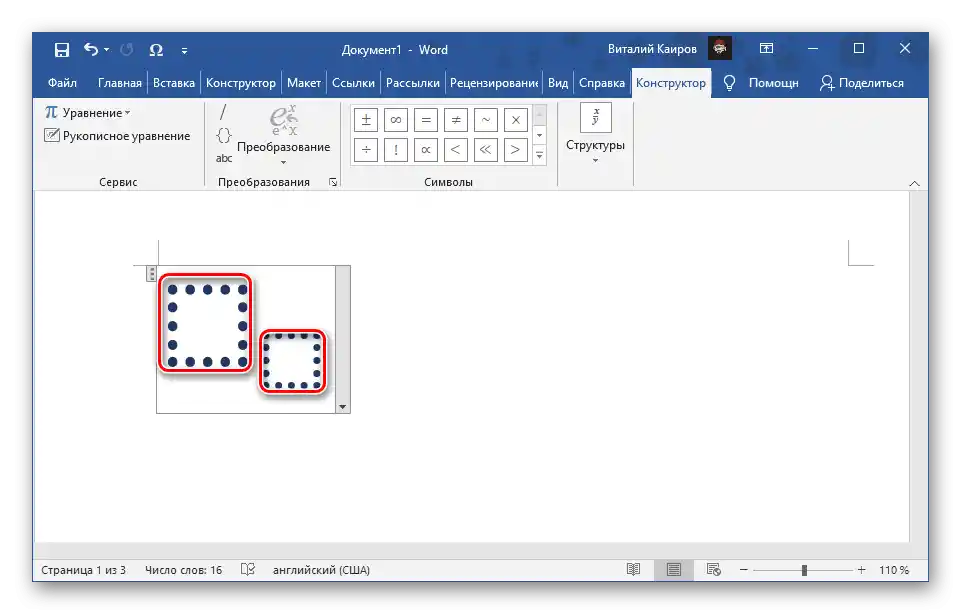Insert the equals sign symbol
Viewport: 961px width, 614px height.
pyautogui.click(x=426, y=120)
